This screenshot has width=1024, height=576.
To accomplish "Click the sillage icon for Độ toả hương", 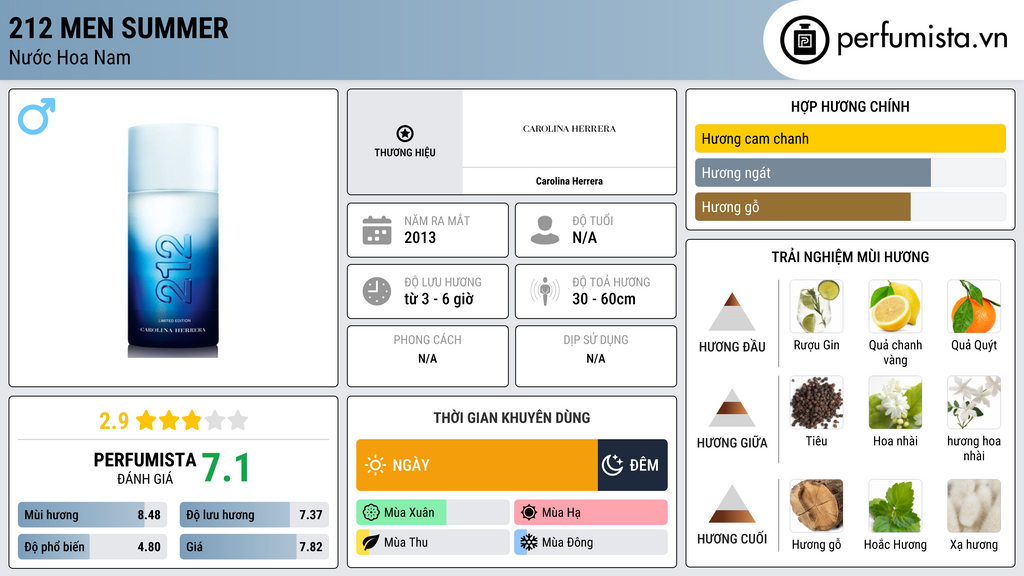I will [x=545, y=291].
